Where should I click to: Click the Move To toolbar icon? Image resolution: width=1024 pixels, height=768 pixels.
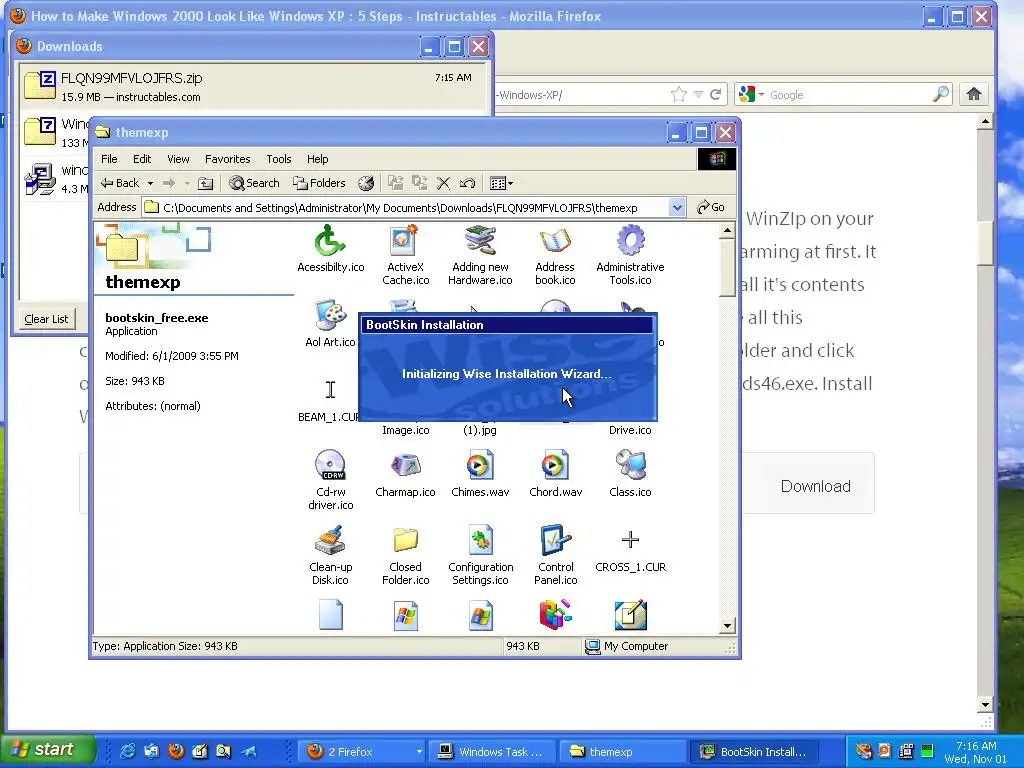395,184
